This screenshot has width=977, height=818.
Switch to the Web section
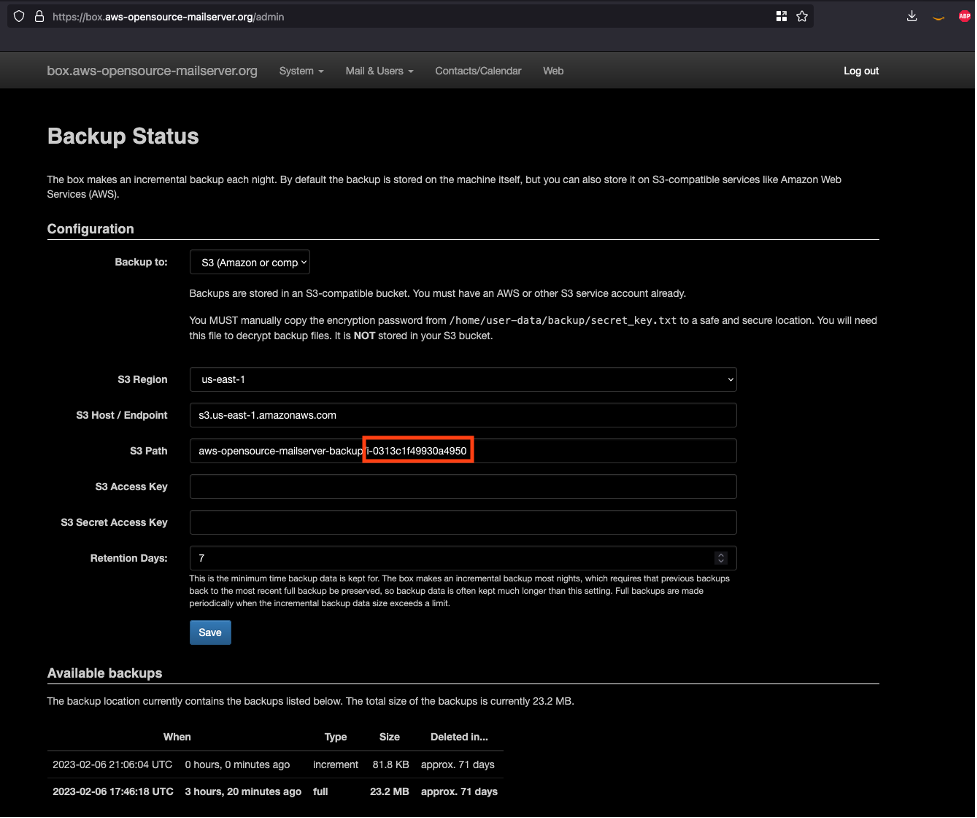click(x=553, y=71)
